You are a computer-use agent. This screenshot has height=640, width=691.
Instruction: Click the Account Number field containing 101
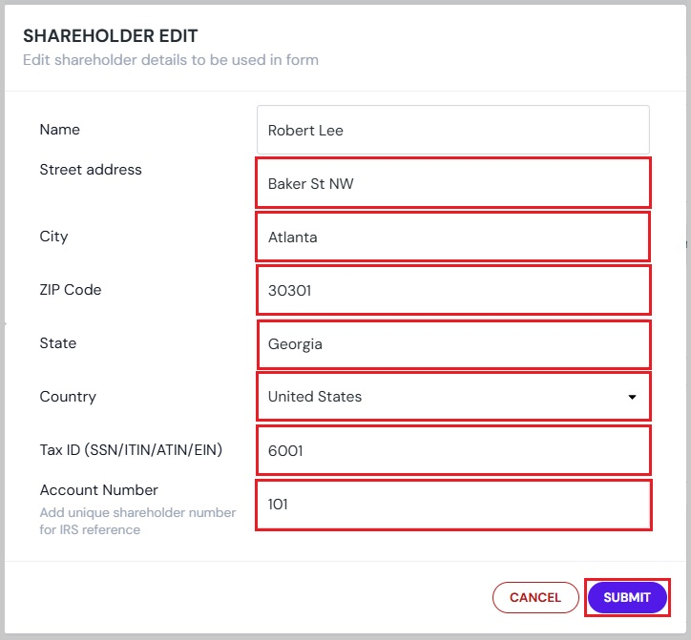click(453, 505)
